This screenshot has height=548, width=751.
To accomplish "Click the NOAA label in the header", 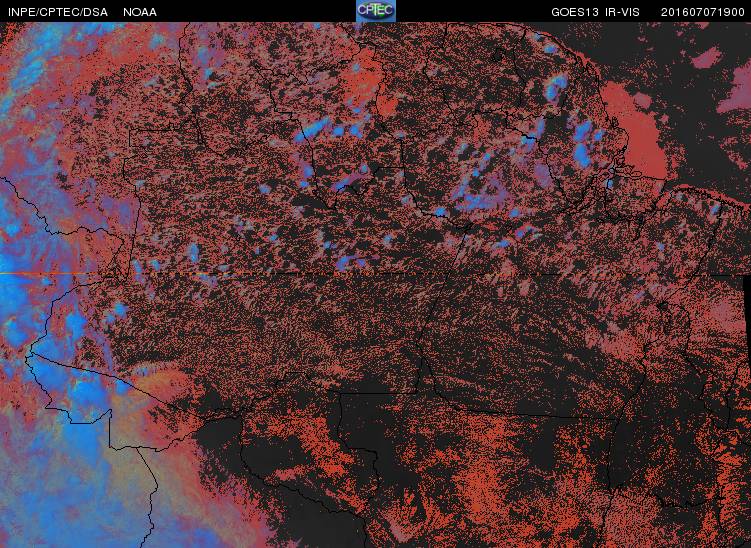I will pyautogui.click(x=140, y=12).
